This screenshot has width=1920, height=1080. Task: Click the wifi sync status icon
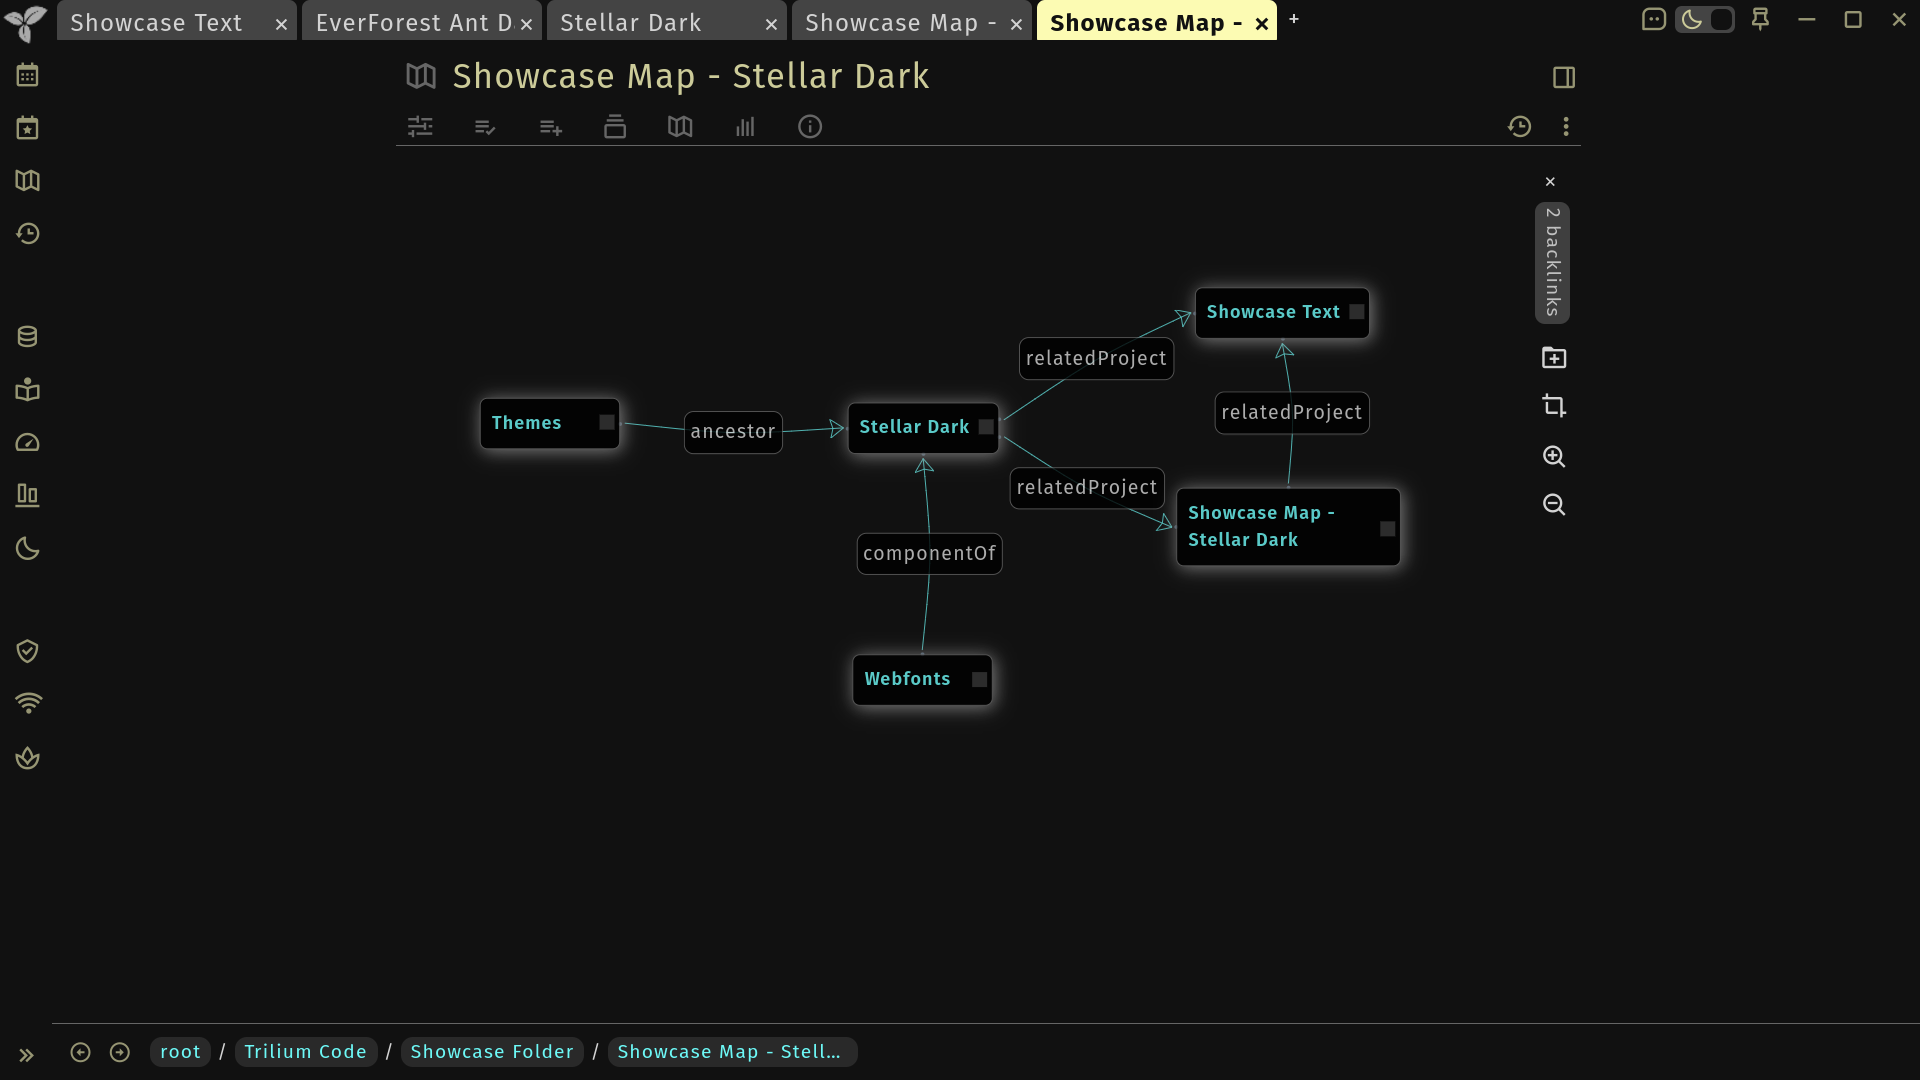(28, 704)
